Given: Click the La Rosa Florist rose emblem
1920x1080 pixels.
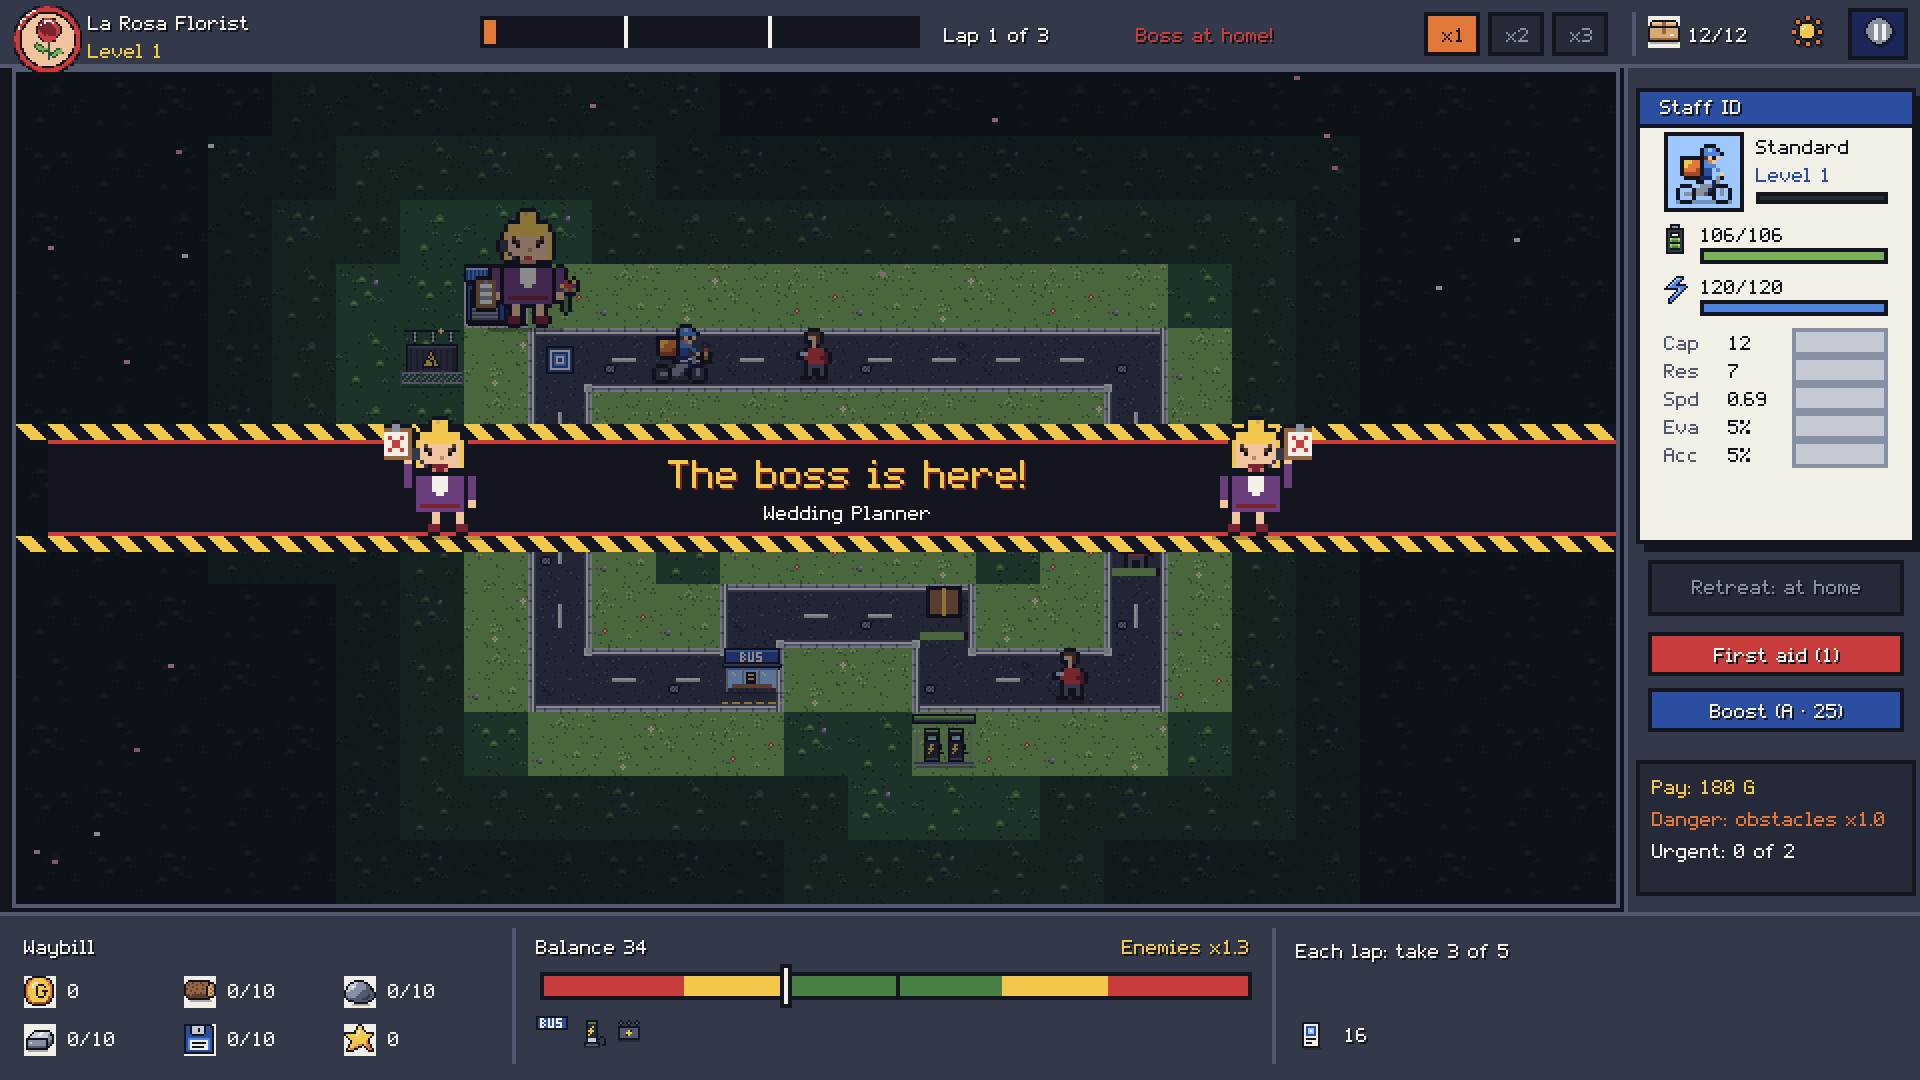Looking at the screenshot, I should point(47,38).
